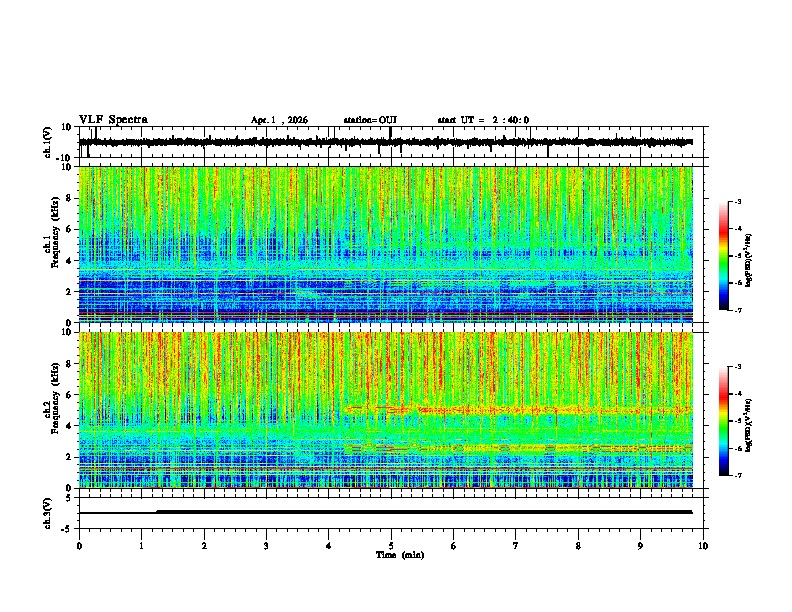The width and height of the screenshot is (792, 612).
Task: Click the ch.2 spectrogram colorbar
Action: (x=724, y=421)
